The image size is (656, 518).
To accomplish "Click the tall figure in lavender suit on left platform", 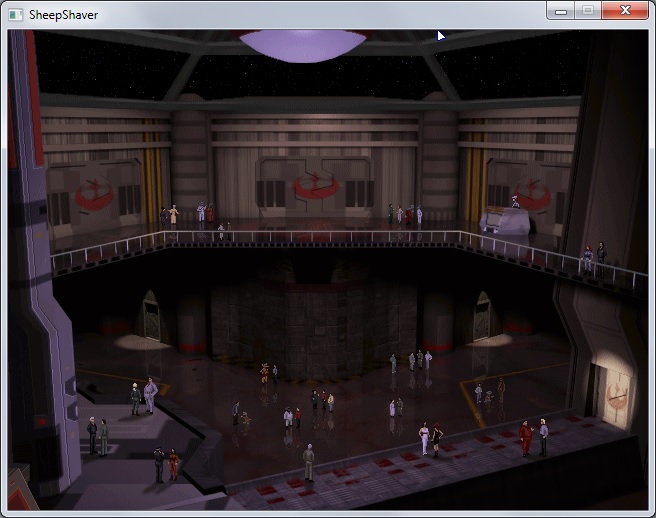I will pos(150,395).
